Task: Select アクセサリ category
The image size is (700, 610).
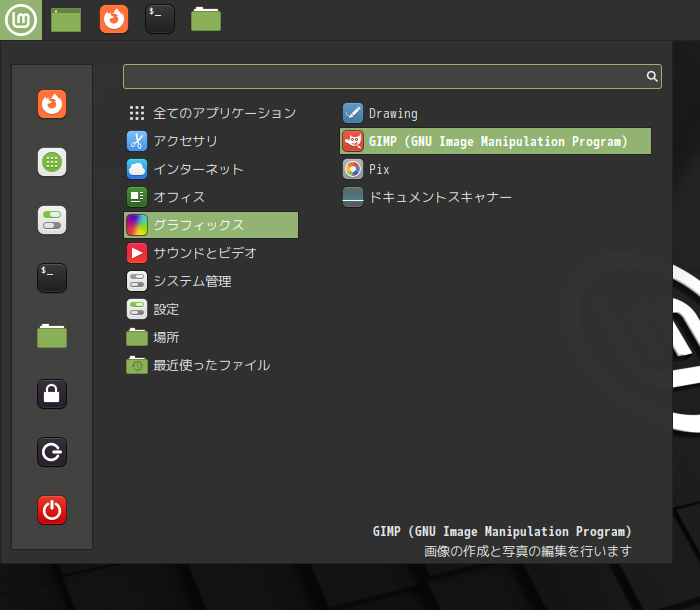Action: click(211, 141)
